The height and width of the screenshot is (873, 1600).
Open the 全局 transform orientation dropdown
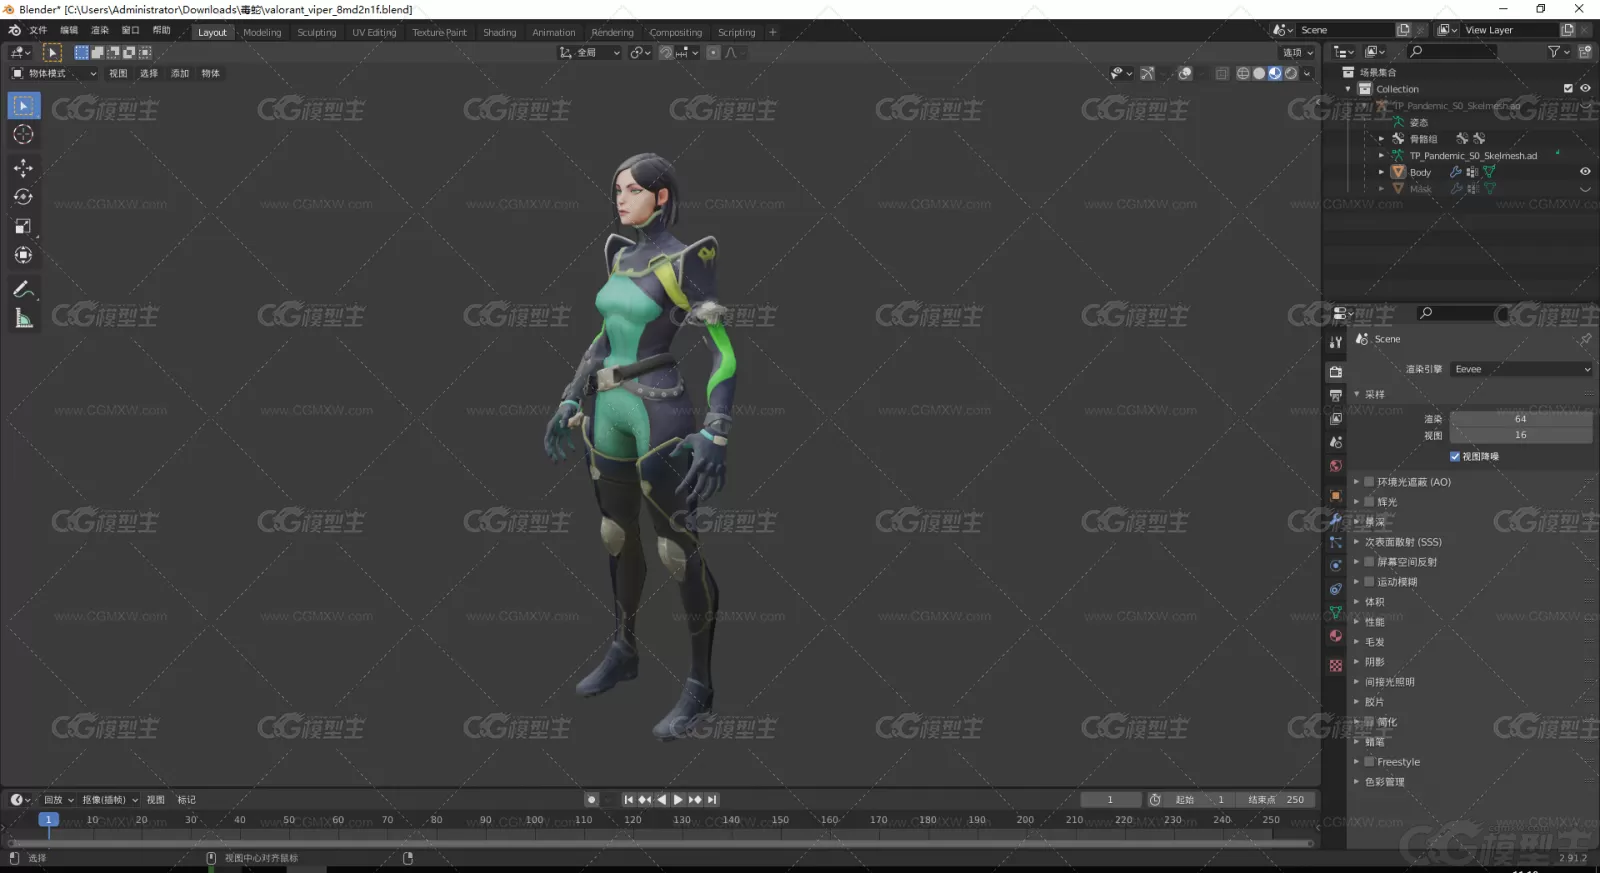click(590, 53)
